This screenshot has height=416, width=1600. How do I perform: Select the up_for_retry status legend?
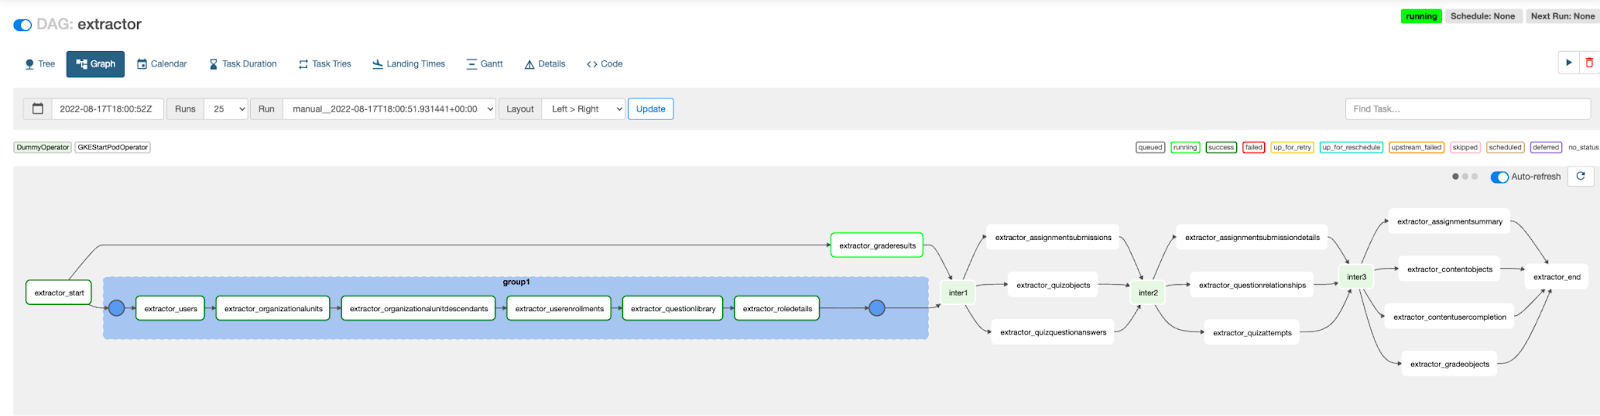[x=1292, y=147]
